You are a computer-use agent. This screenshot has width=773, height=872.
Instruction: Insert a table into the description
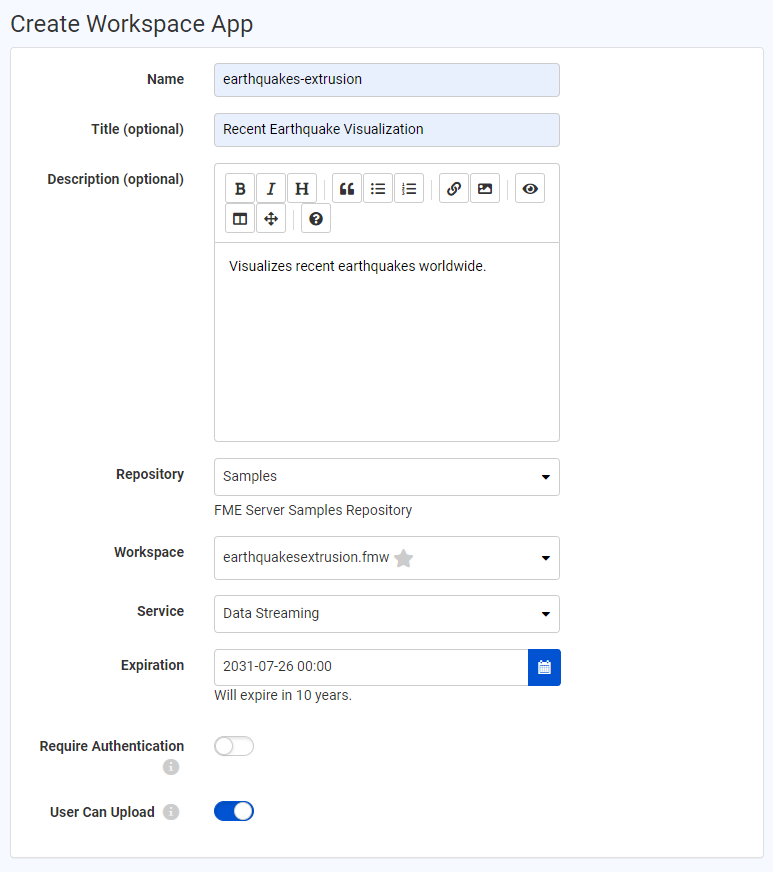(240, 218)
